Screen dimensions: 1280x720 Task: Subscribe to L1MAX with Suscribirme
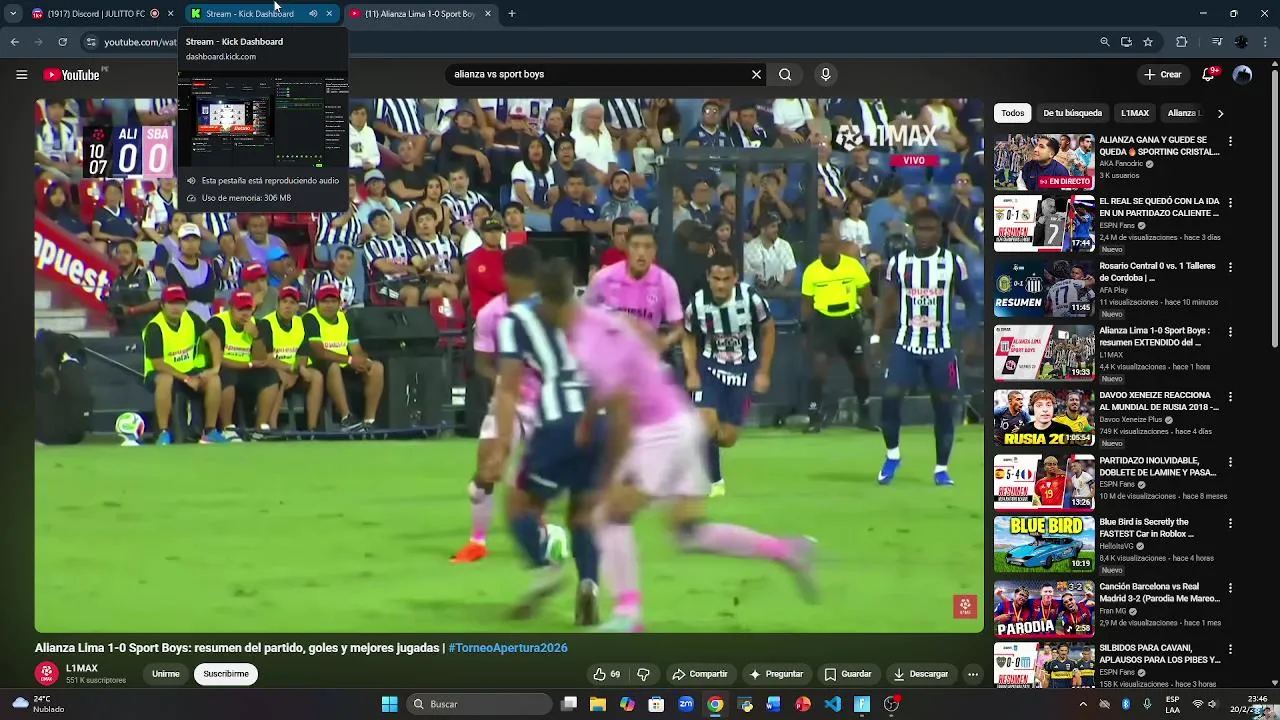point(226,674)
